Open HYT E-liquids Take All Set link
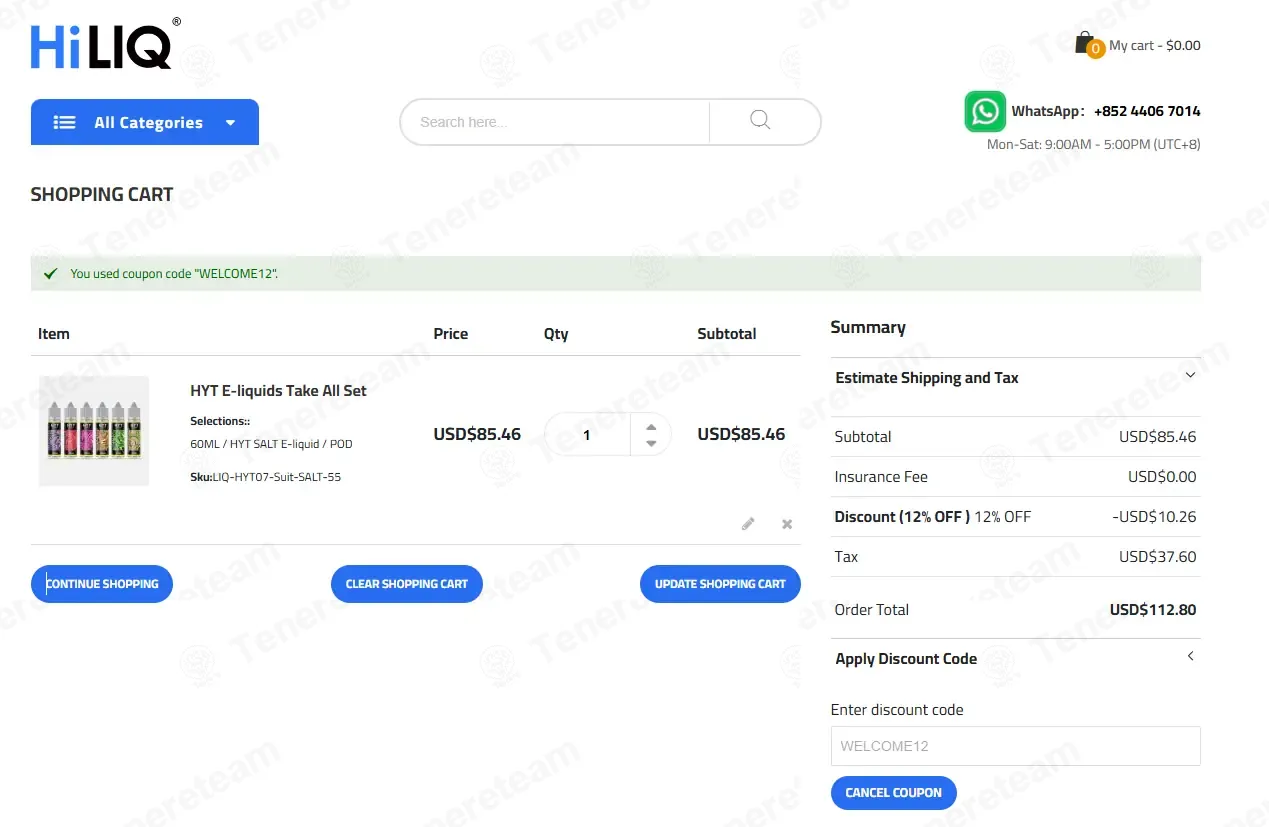The image size is (1269, 827). coord(278,391)
